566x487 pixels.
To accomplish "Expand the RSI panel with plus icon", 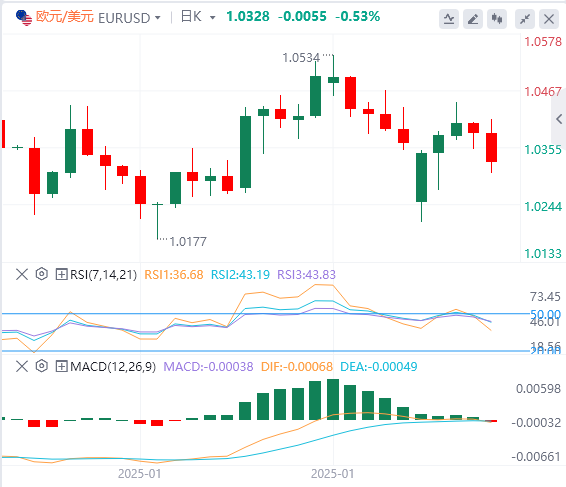I will [x=61, y=274].
